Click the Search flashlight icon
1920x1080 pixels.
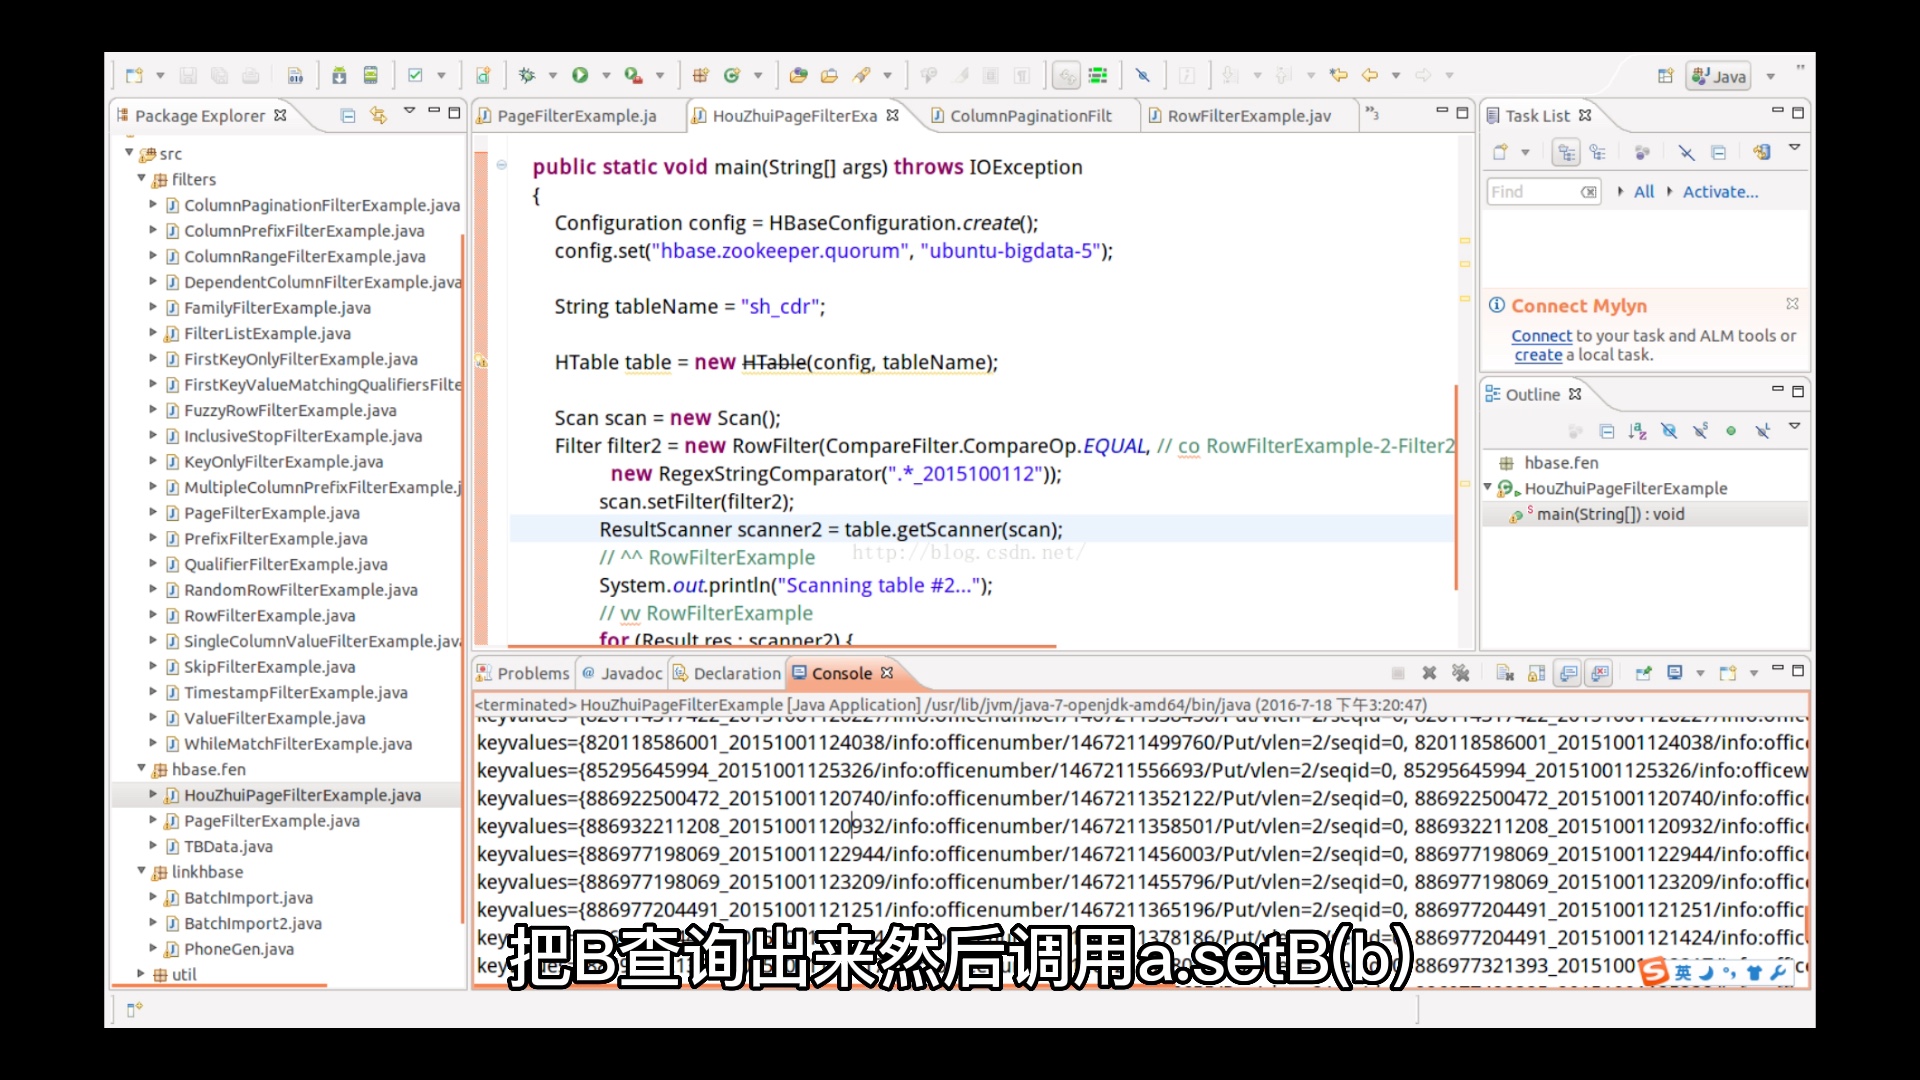(861, 75)
